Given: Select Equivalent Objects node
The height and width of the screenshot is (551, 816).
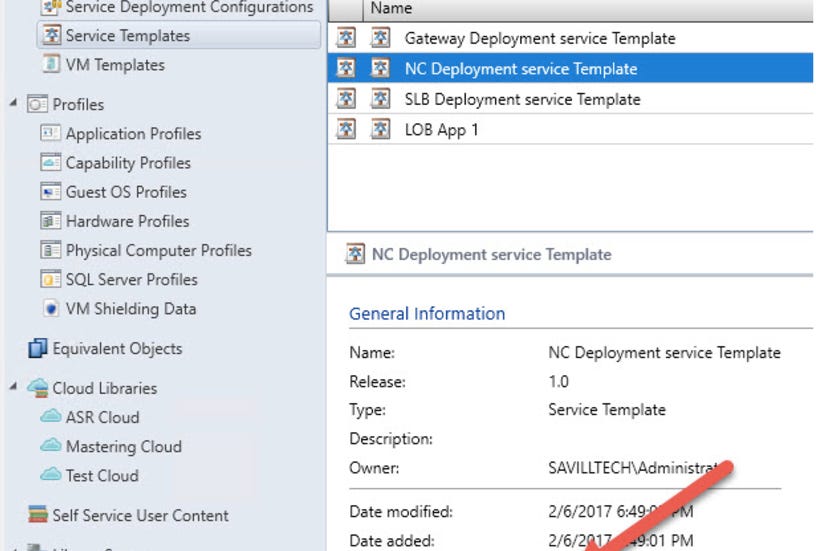Looking at the screenshot, I should 117,349.
